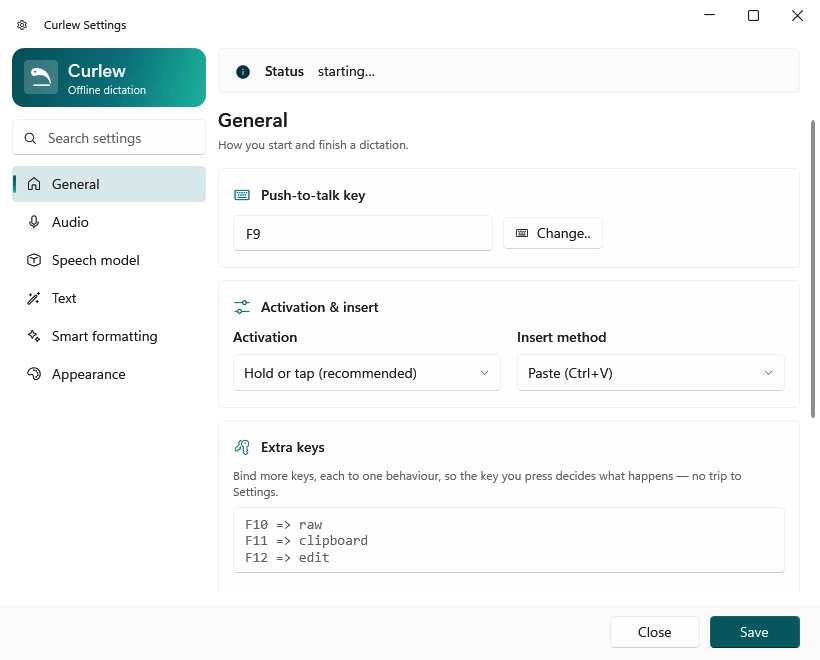
Task: Click the vertical scrollbar of settings pane
Action: [813, 269]
